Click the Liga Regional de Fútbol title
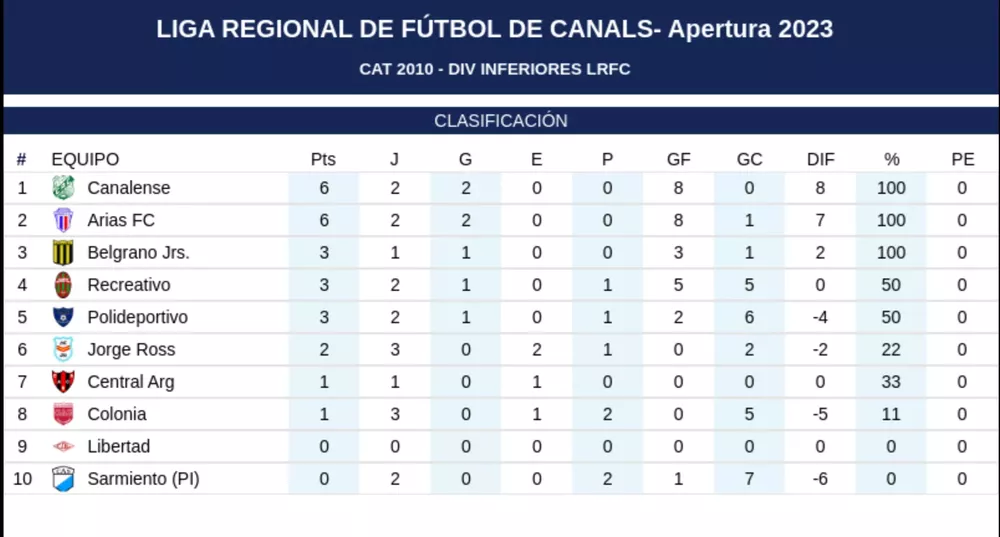Image resolution: width=1000 pixels, height=537 pixels. coord(495,29)
